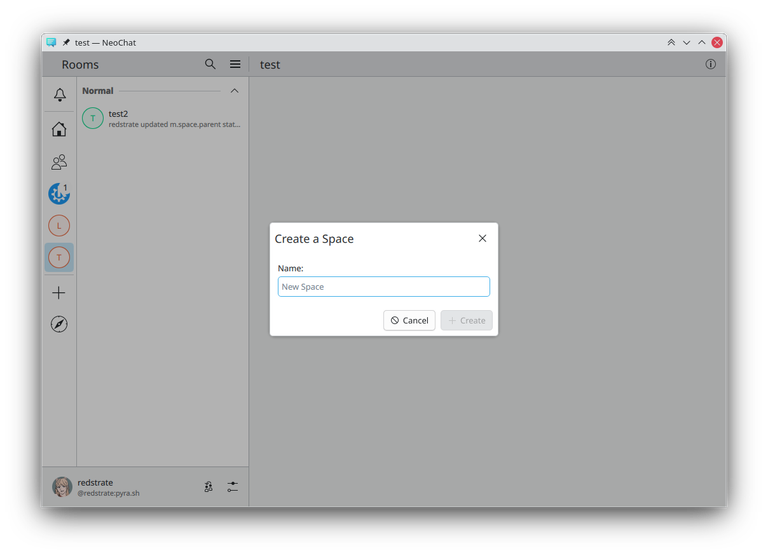
Task: Open the test2 room
Action: coord(162,119)
